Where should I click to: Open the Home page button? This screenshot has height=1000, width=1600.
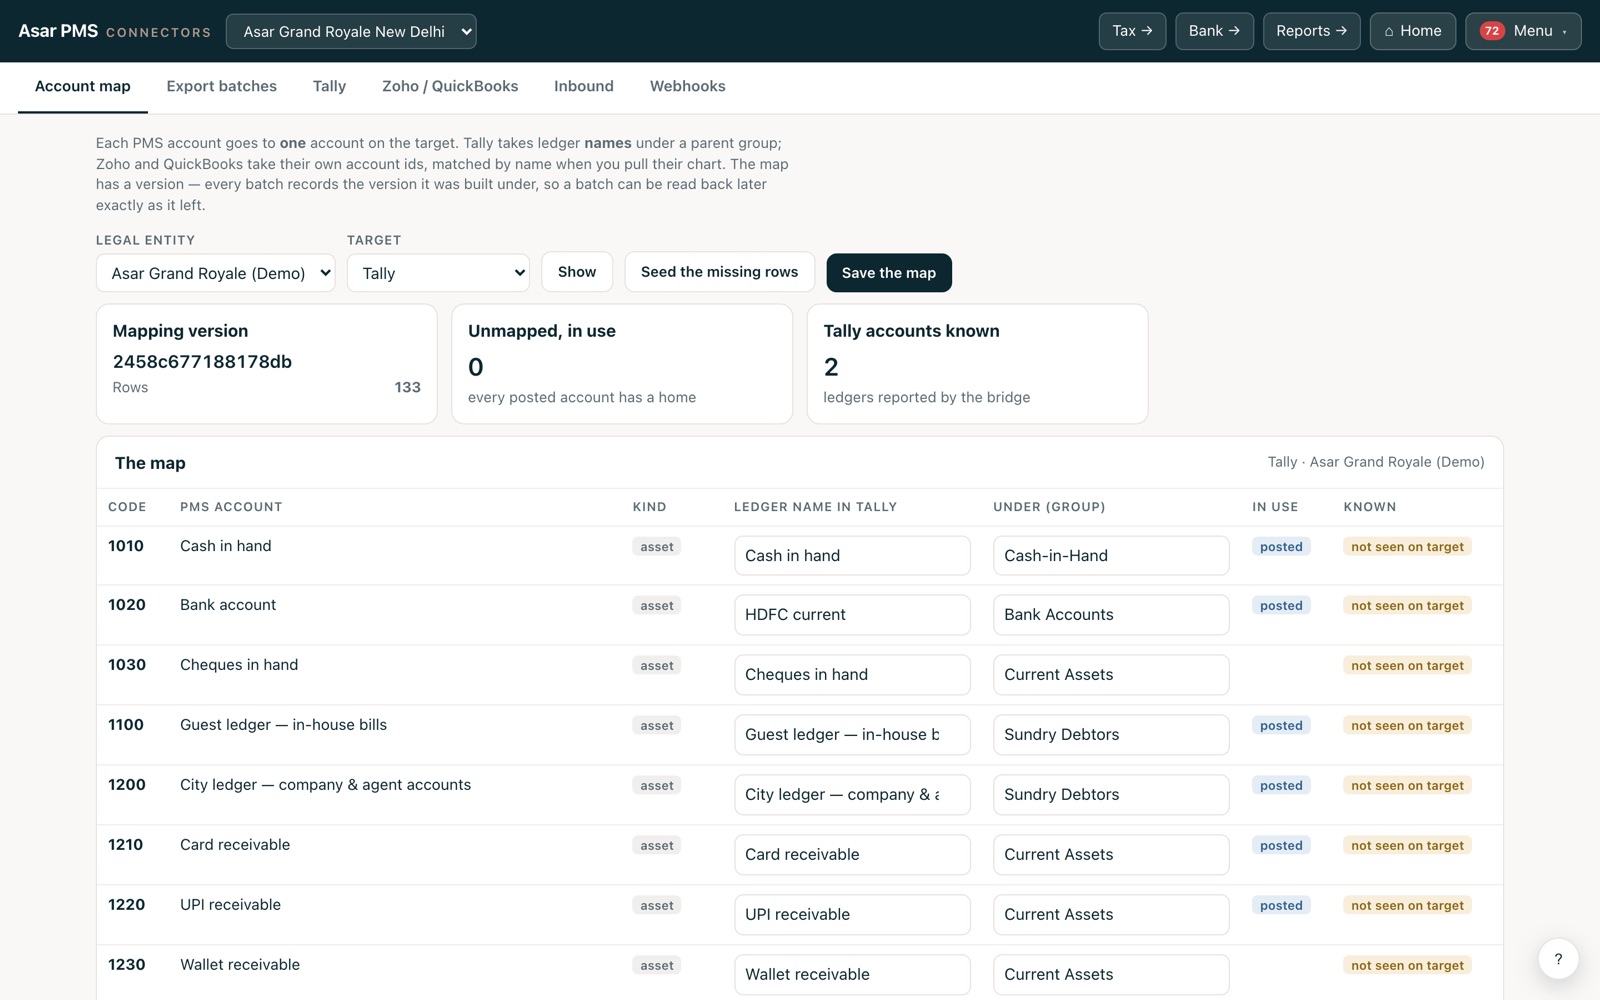[1412, 31]
